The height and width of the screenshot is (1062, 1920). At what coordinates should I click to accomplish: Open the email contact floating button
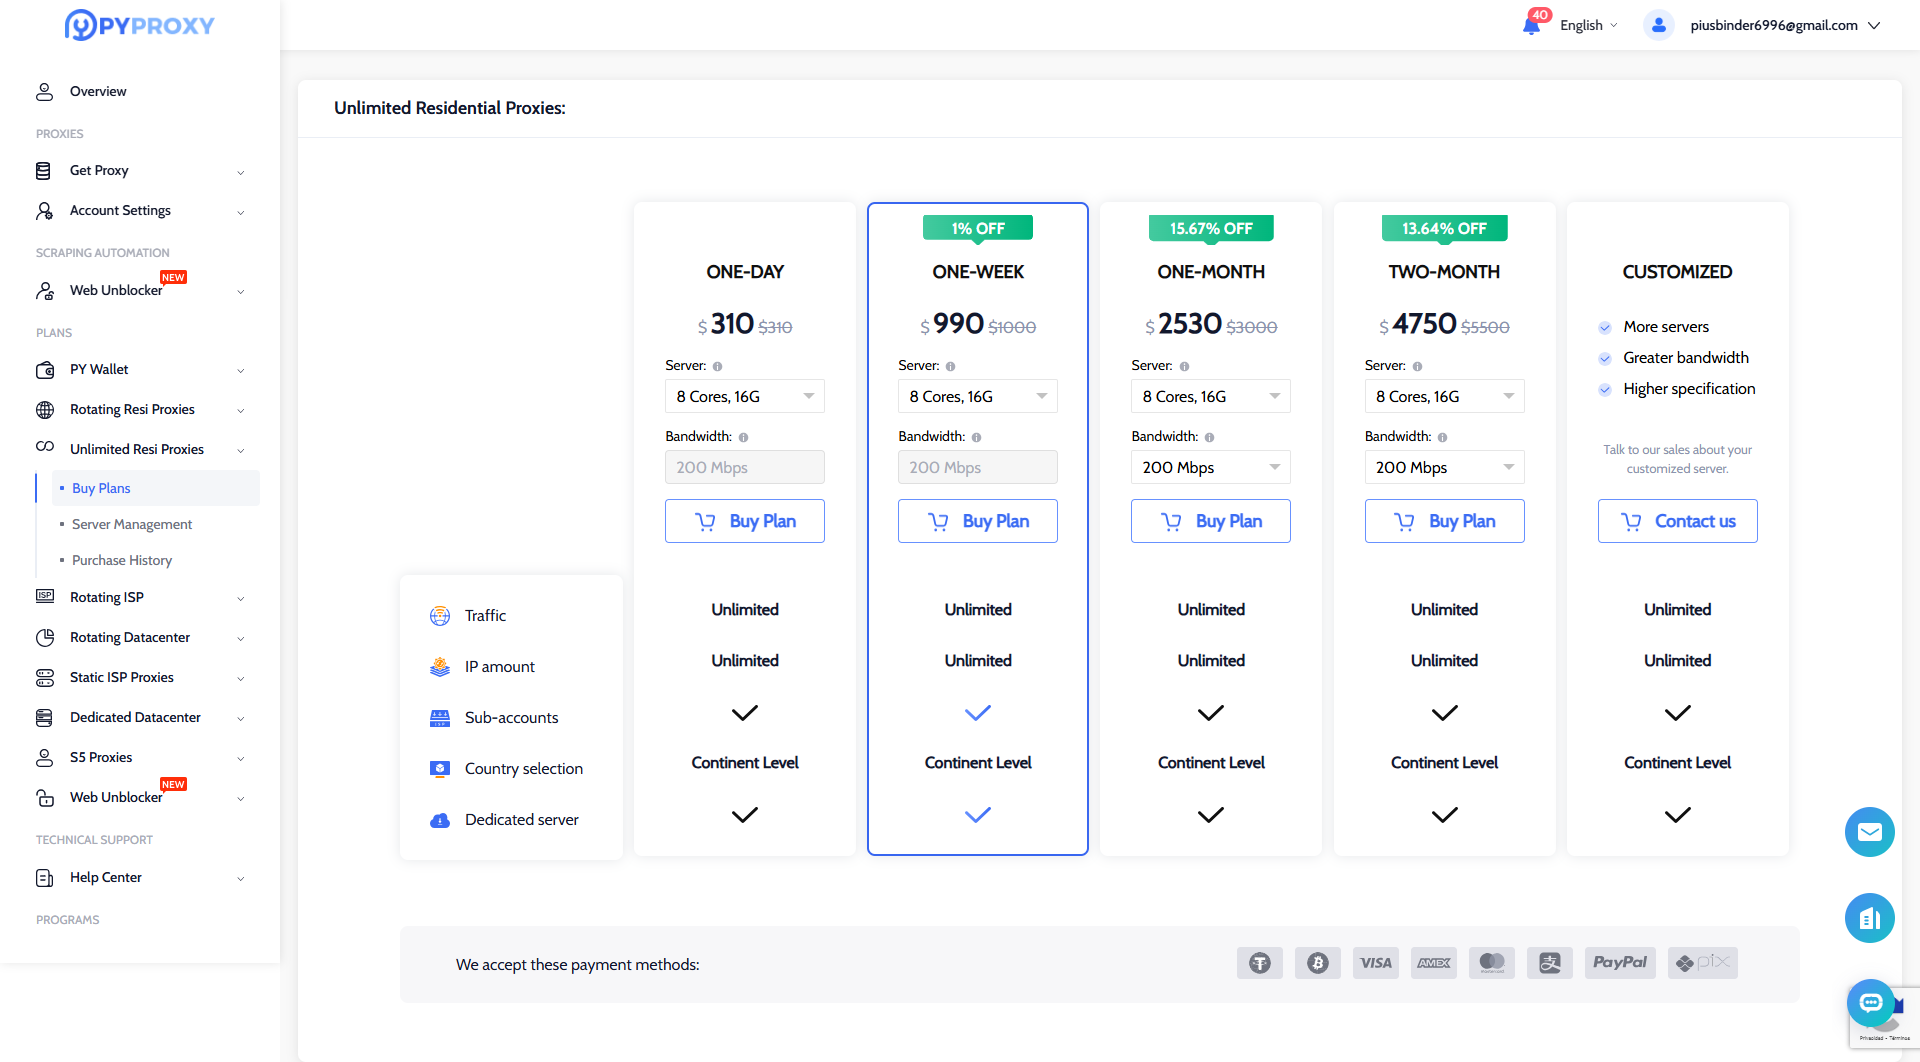[x=1869, y=832]
